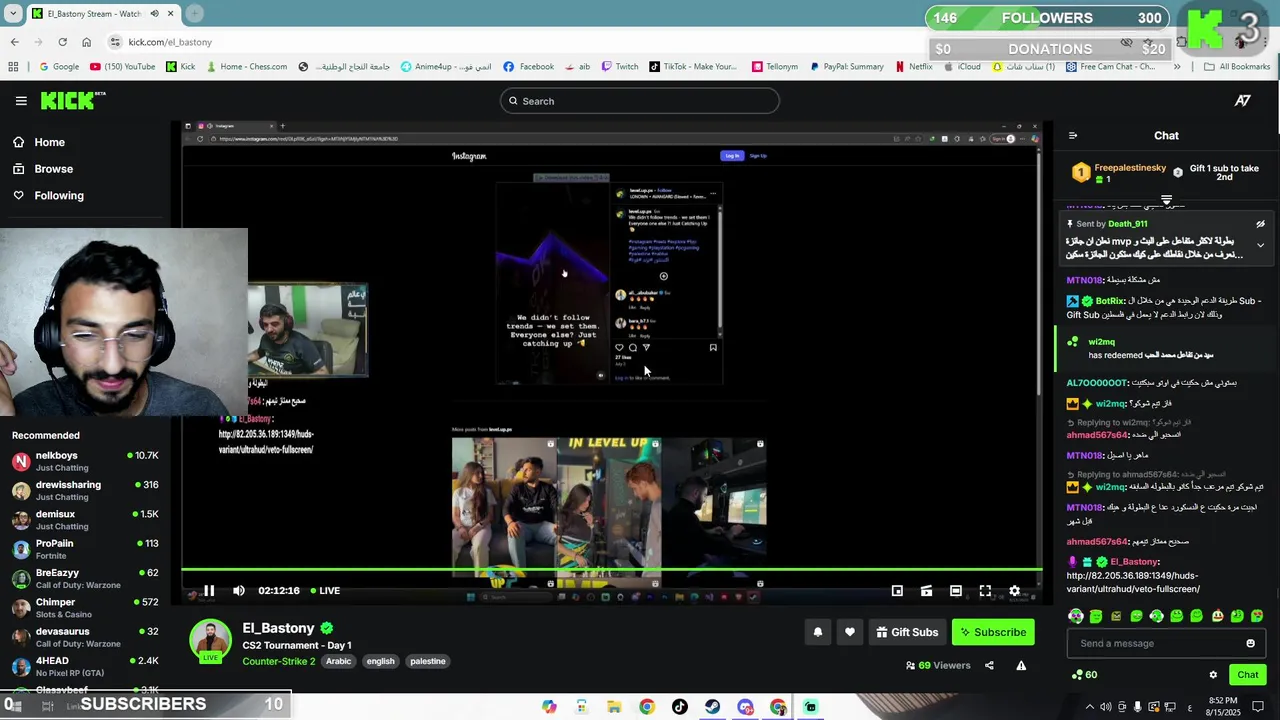The height and width of the screenshot is (720, 1280).
Task: Toggle notification bell for El_Bastony
Action: click(818, 632)
